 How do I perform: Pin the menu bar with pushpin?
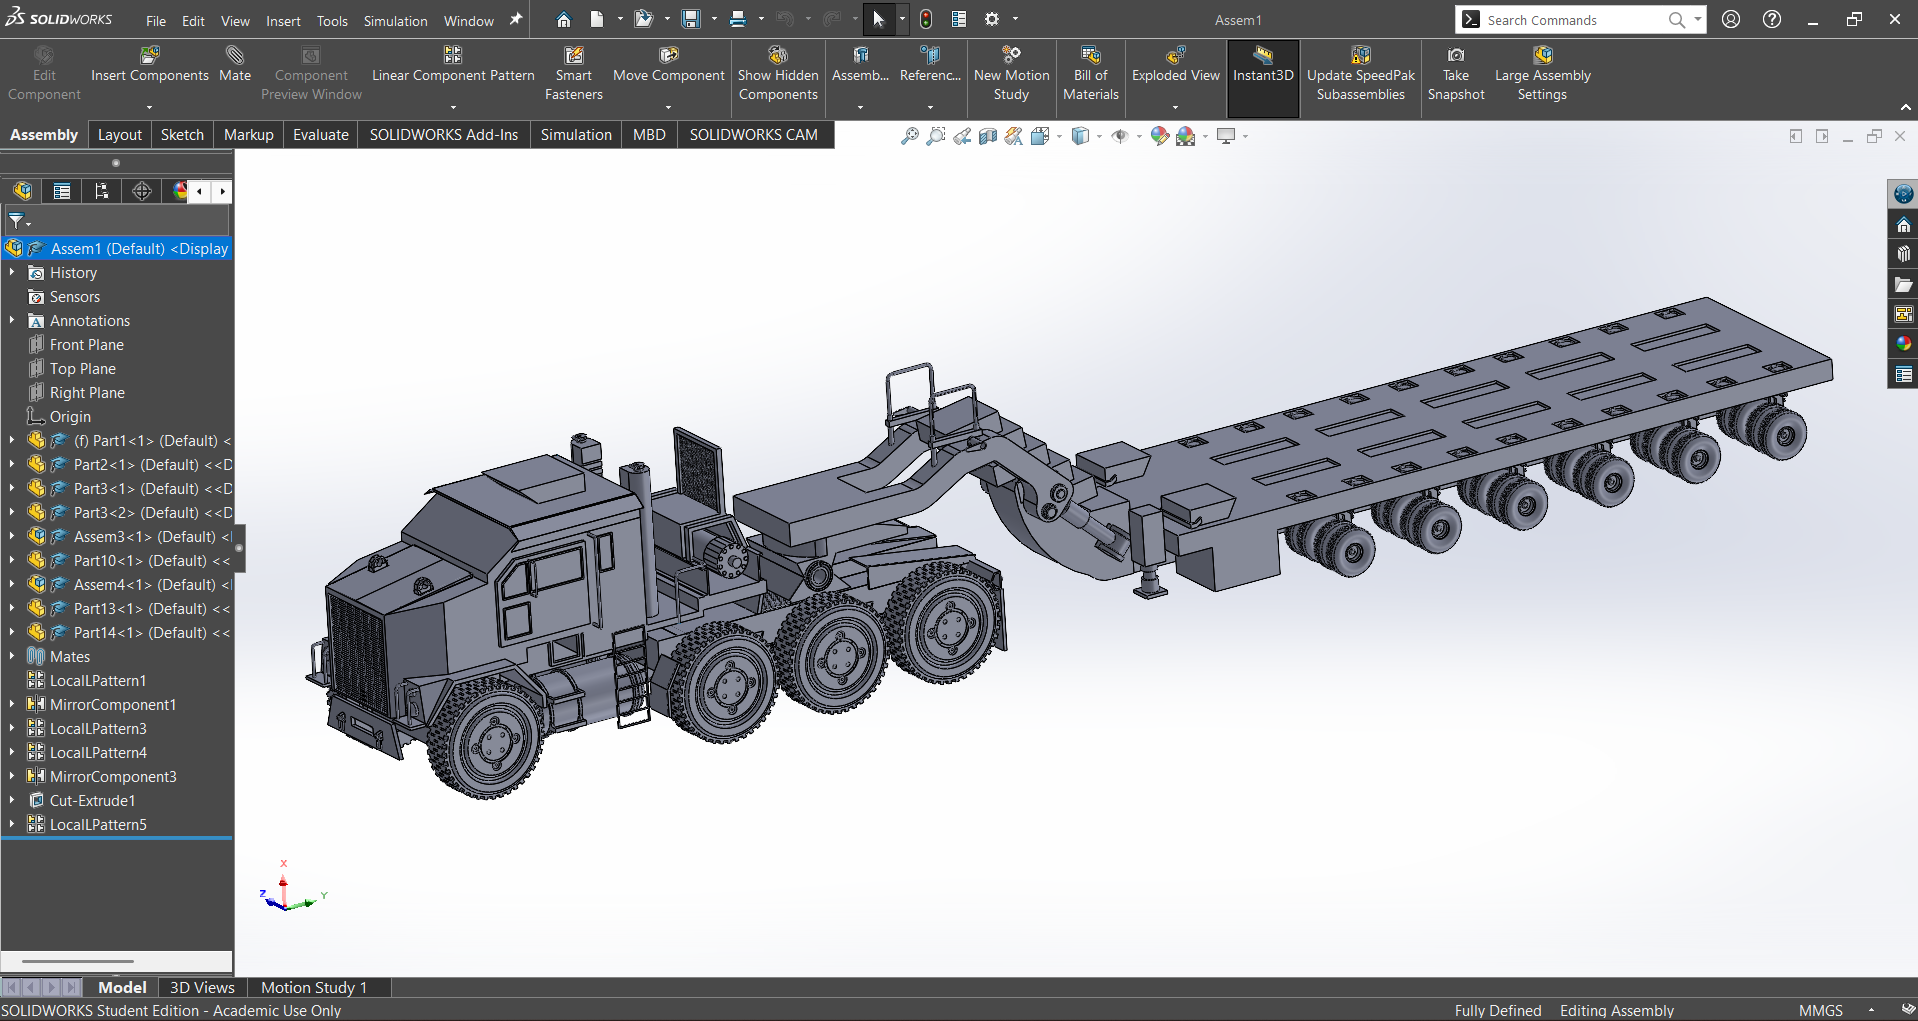tap(516, 19)
